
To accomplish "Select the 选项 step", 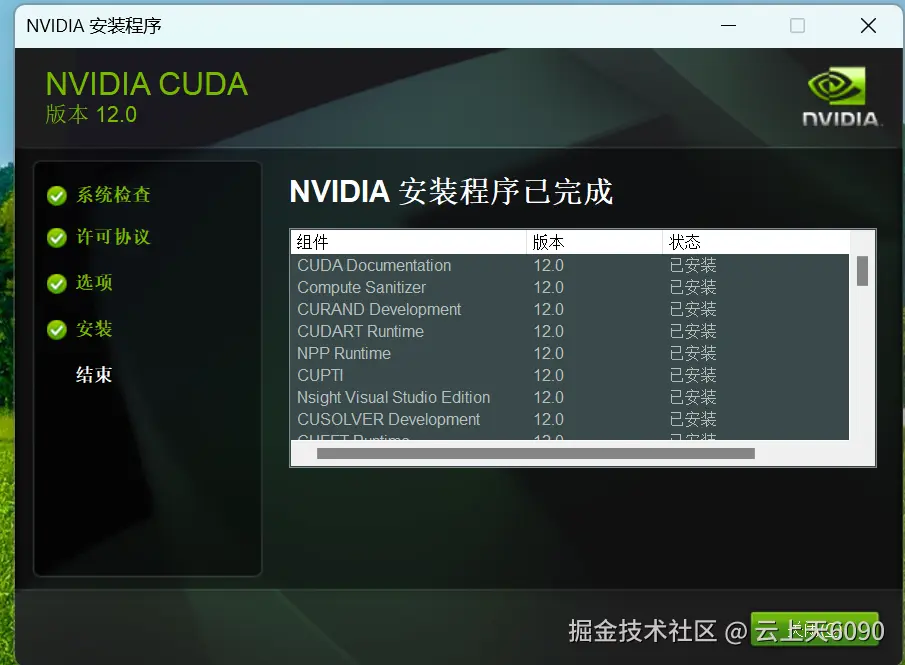I will click(94, 283).
